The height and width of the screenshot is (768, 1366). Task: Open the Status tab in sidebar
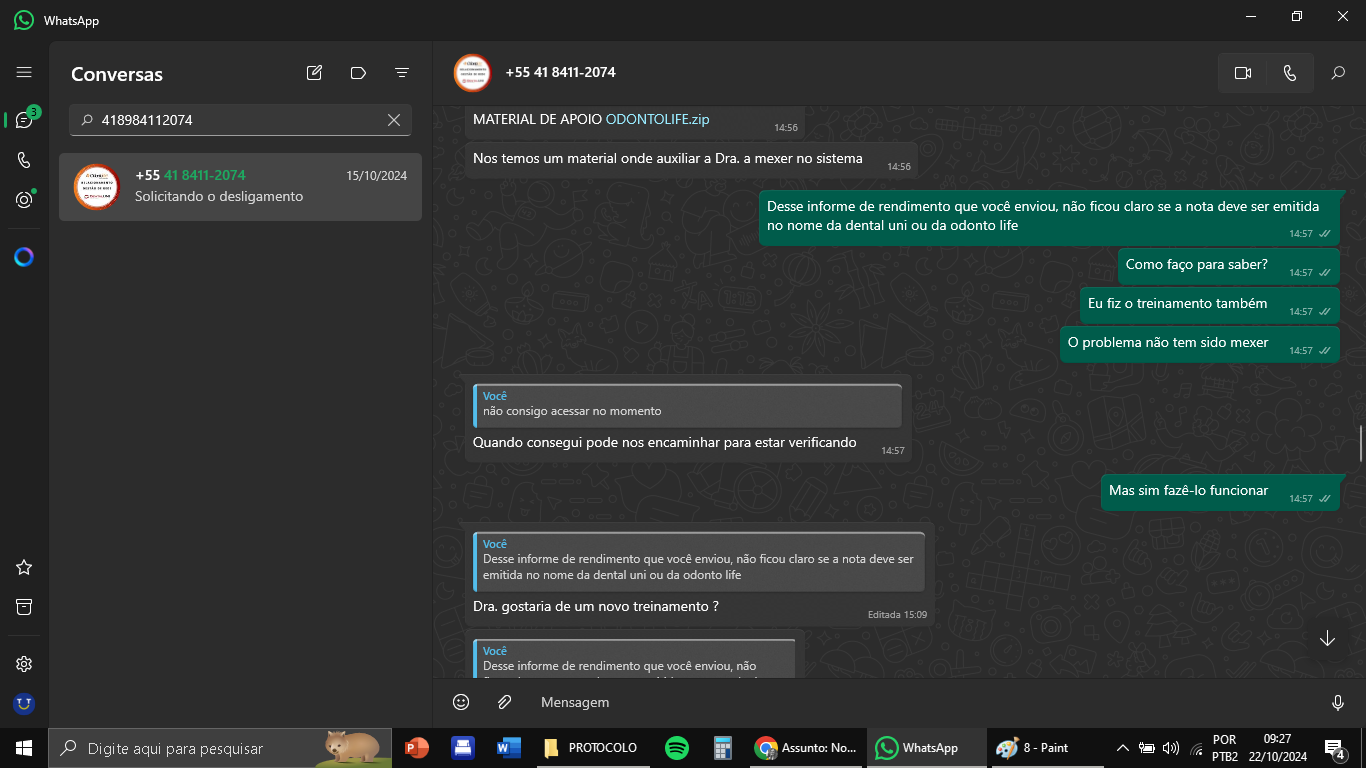click(24, 200)
